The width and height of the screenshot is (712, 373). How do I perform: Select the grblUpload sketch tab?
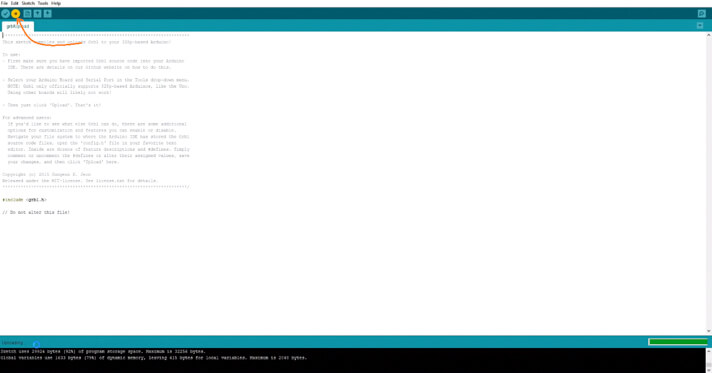tap(18, 26)
